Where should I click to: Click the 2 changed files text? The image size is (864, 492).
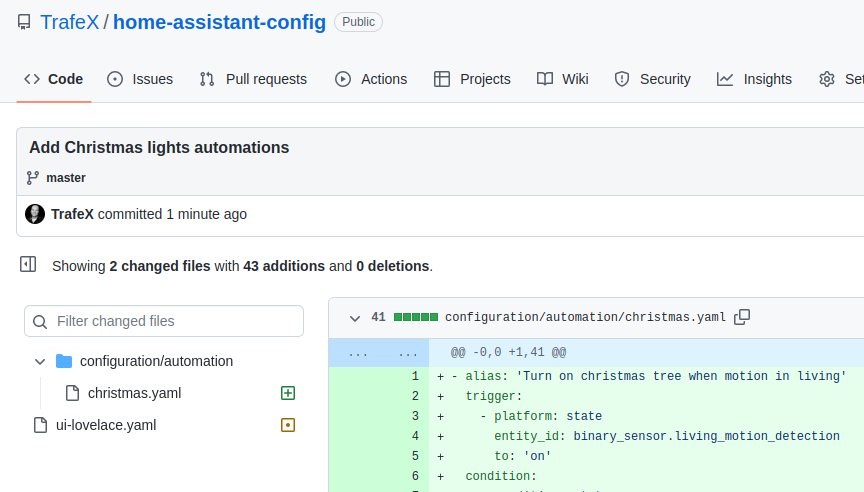(160, 266)
